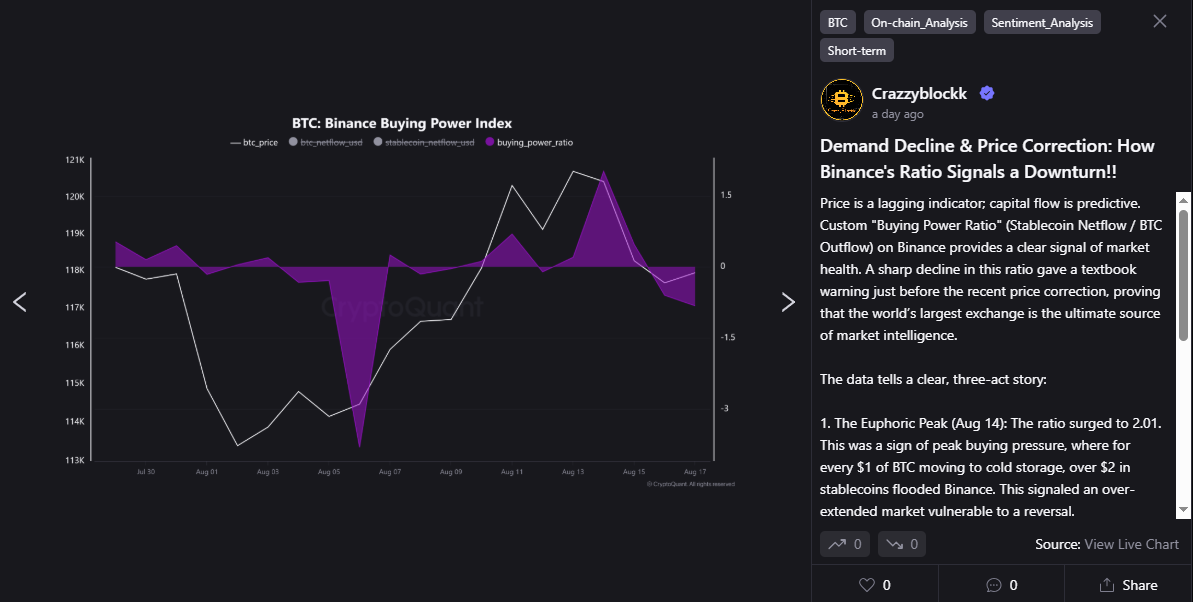Viewport: 1193px width, 602px height.
Task: Open the Crazzyblockk author name
Action: coord(919,94)
